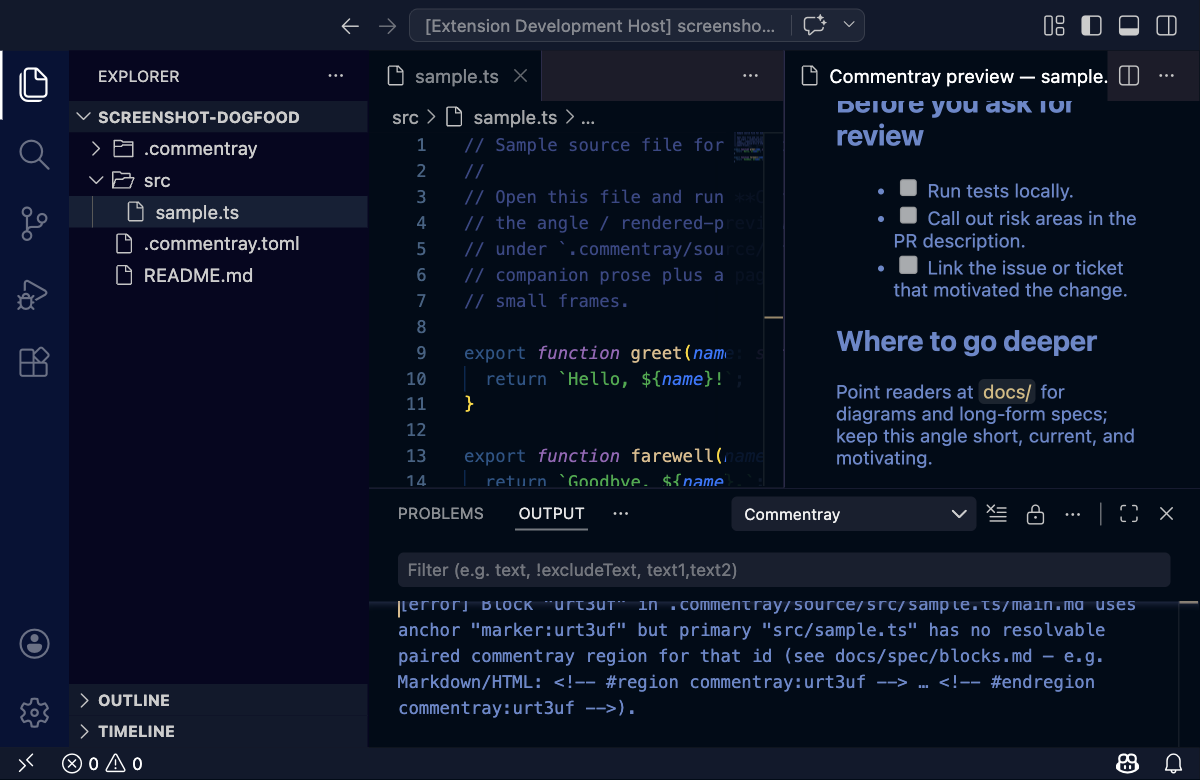Open .commentray.toml file
Image resolution: width=1200 pixels, height=780 pixels.
219,244
